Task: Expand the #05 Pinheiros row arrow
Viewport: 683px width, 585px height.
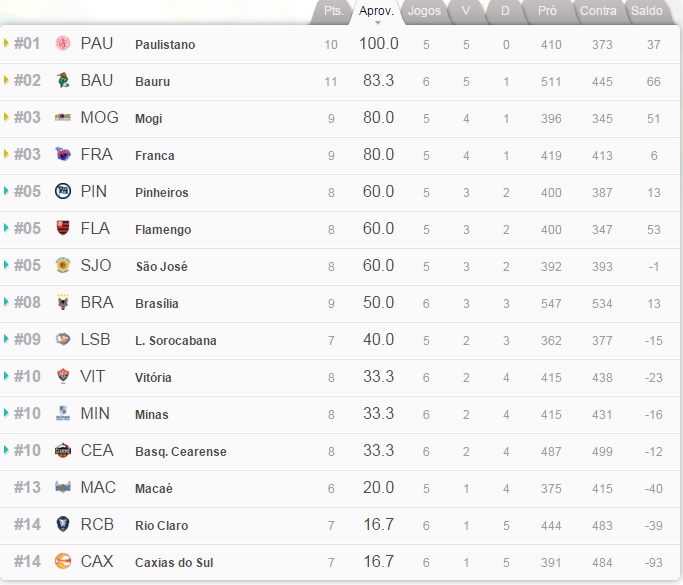Action: [x=6, y=192]
